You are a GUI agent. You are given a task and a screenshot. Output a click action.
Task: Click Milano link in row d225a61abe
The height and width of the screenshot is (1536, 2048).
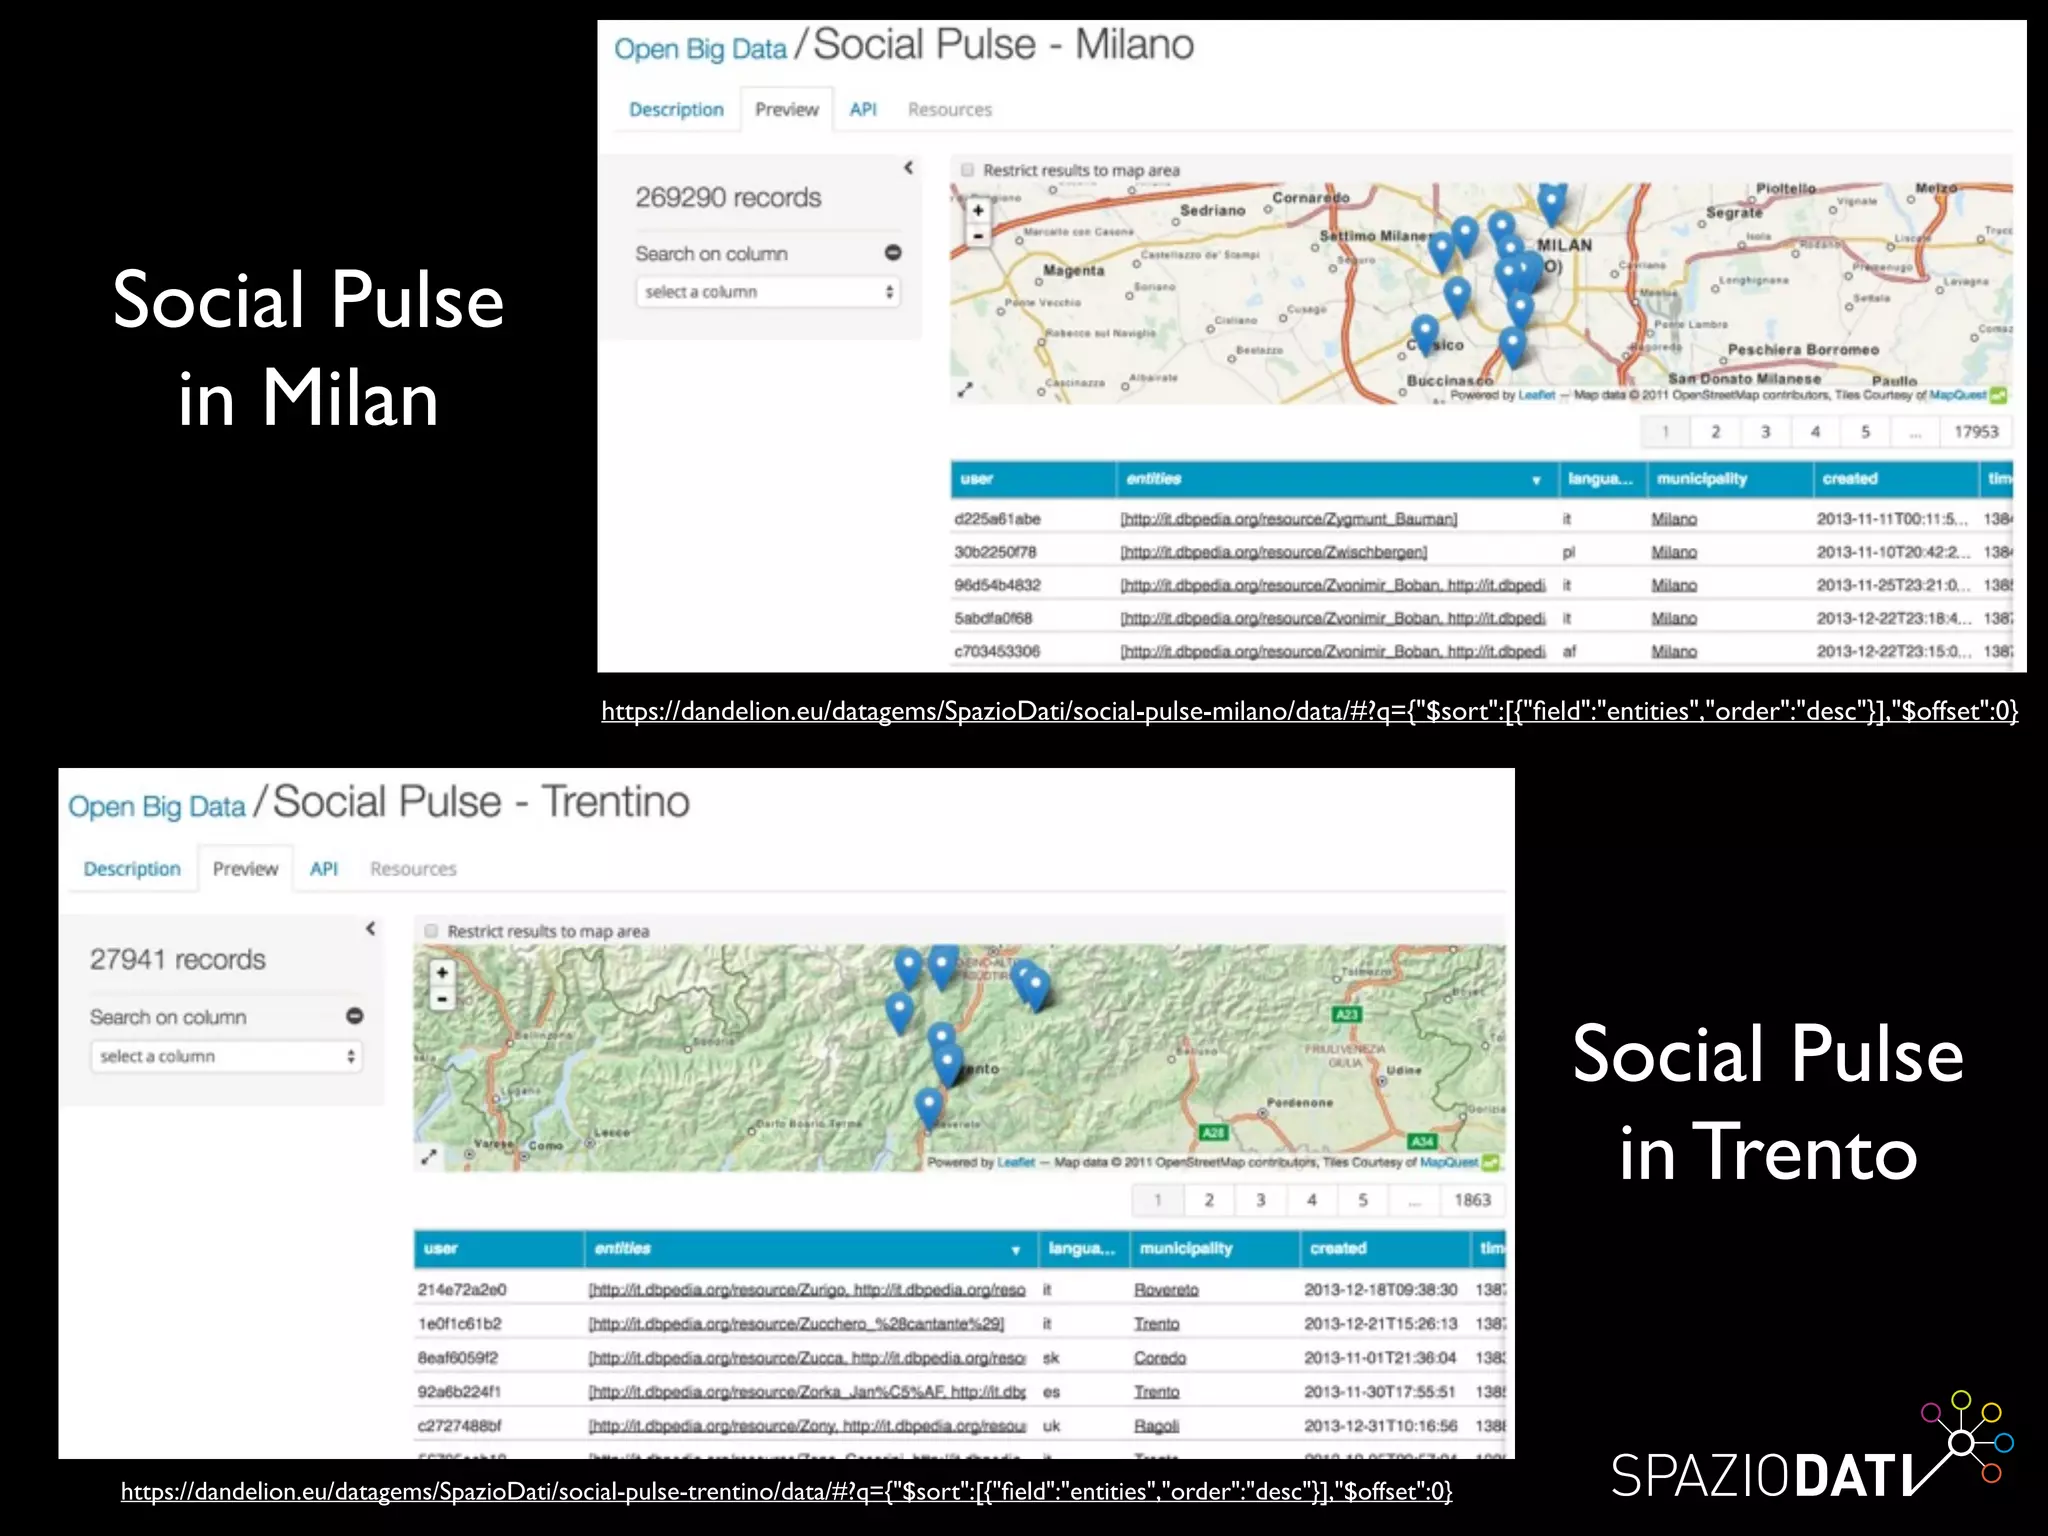1674,519
